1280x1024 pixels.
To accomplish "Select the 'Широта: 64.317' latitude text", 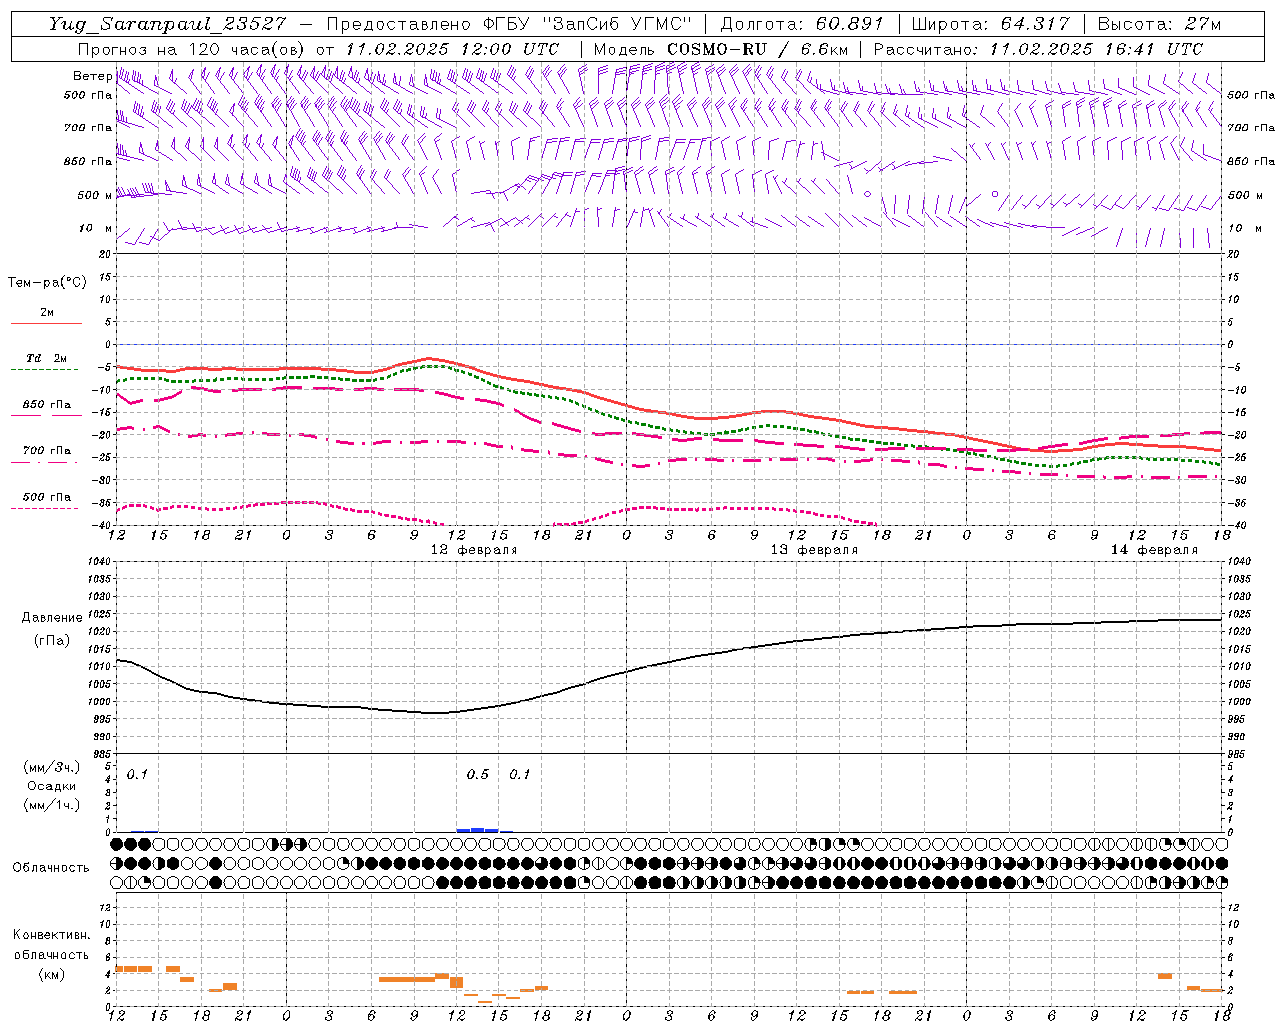I will 990,24.
